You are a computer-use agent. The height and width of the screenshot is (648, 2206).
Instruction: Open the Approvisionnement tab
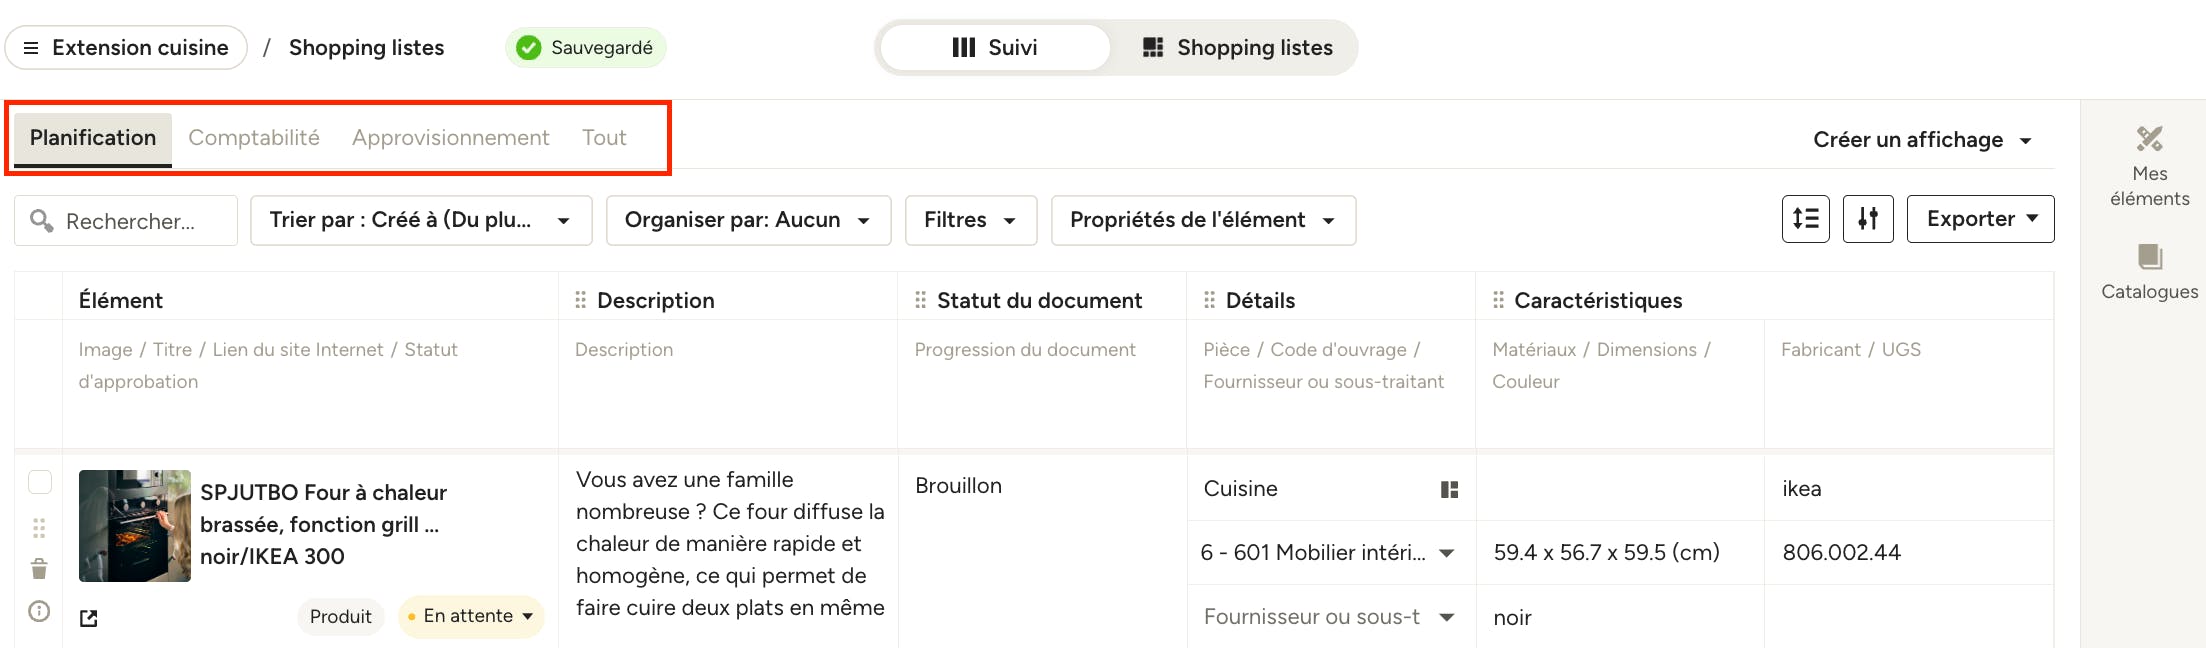[x=451, y=138]
